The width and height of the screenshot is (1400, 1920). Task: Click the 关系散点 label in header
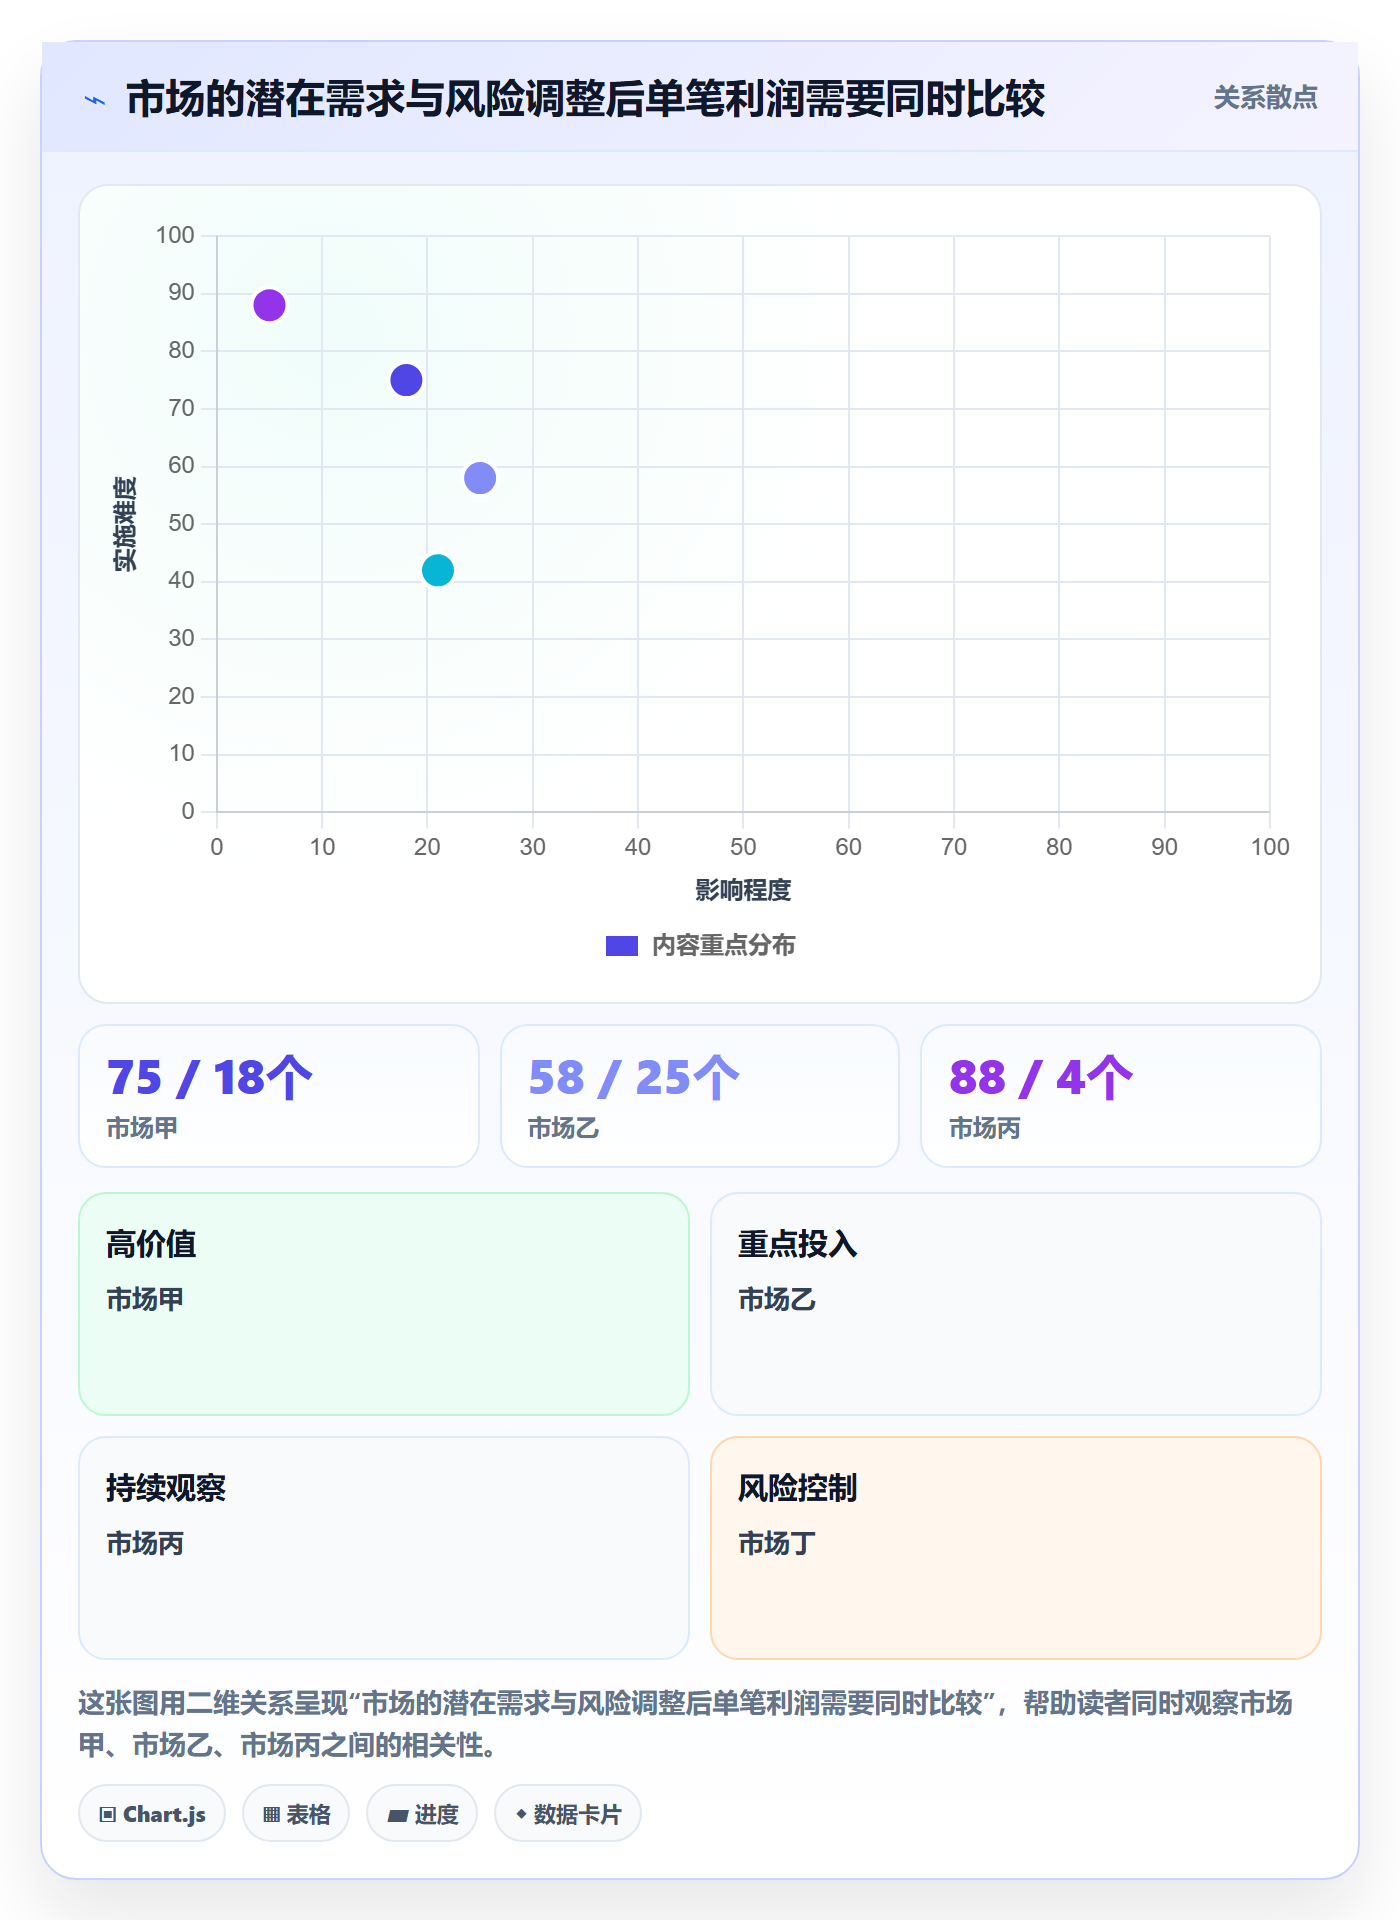click(1265, 98)
